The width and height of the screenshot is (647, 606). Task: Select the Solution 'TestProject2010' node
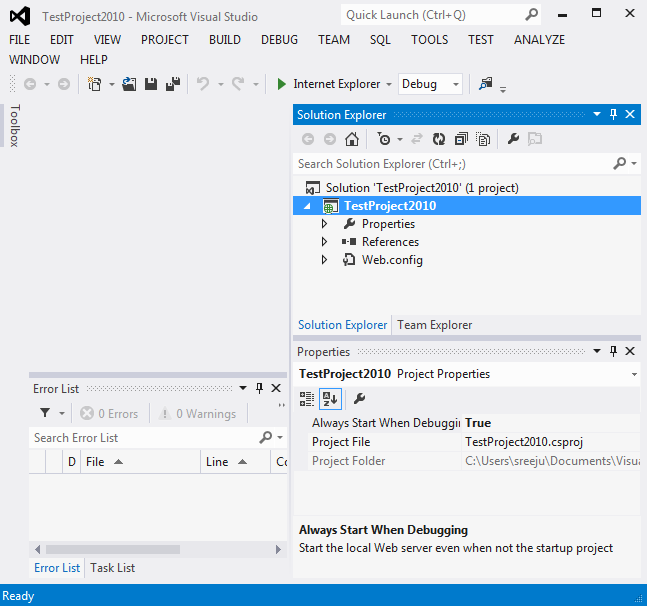coord(422,188)
